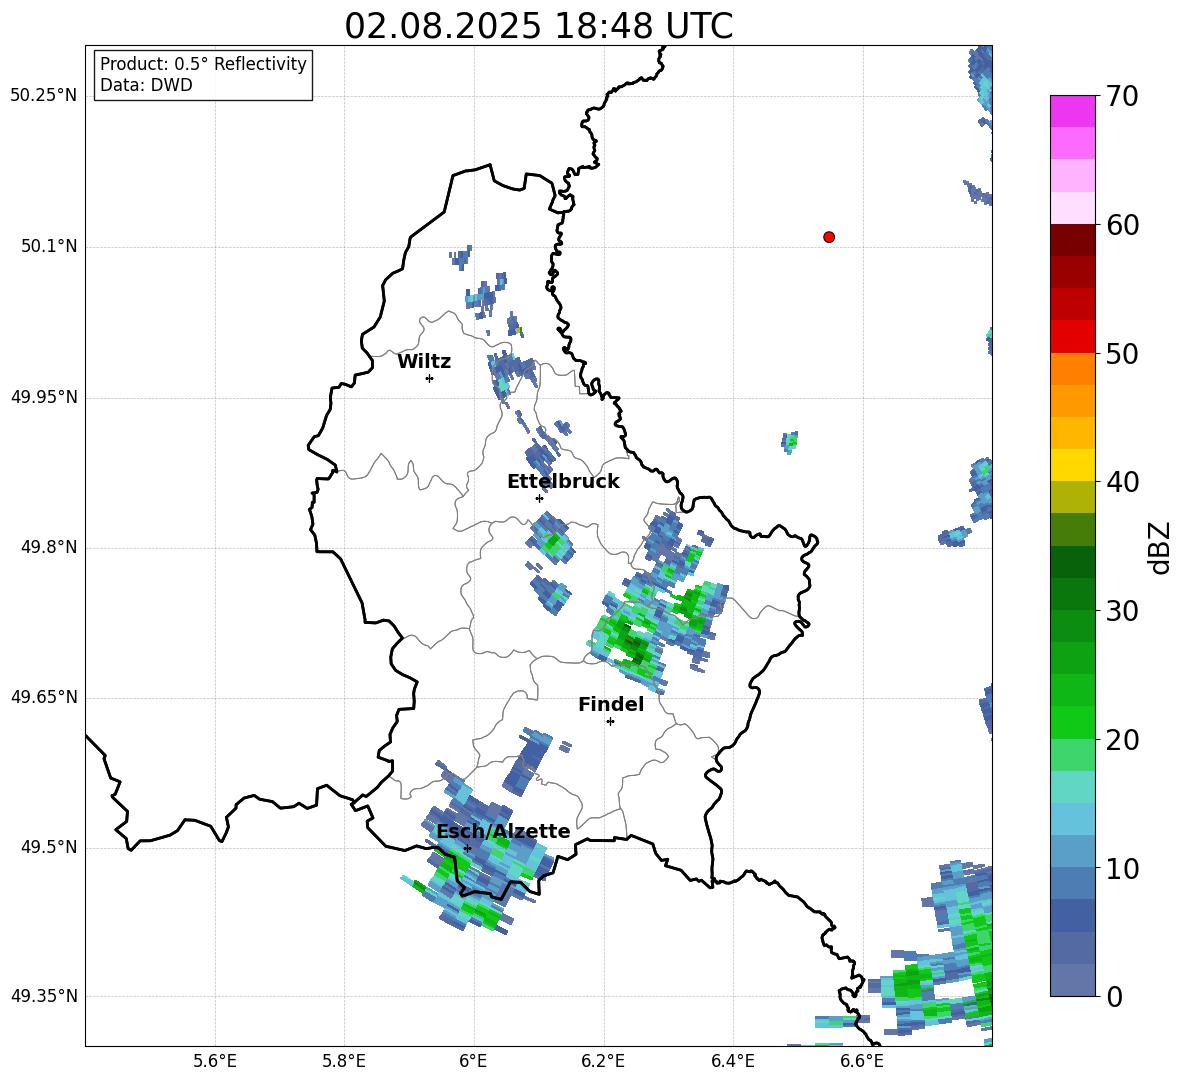
Task: Click the dark red colorbar segment below 60
Action: pos(1072,240)
